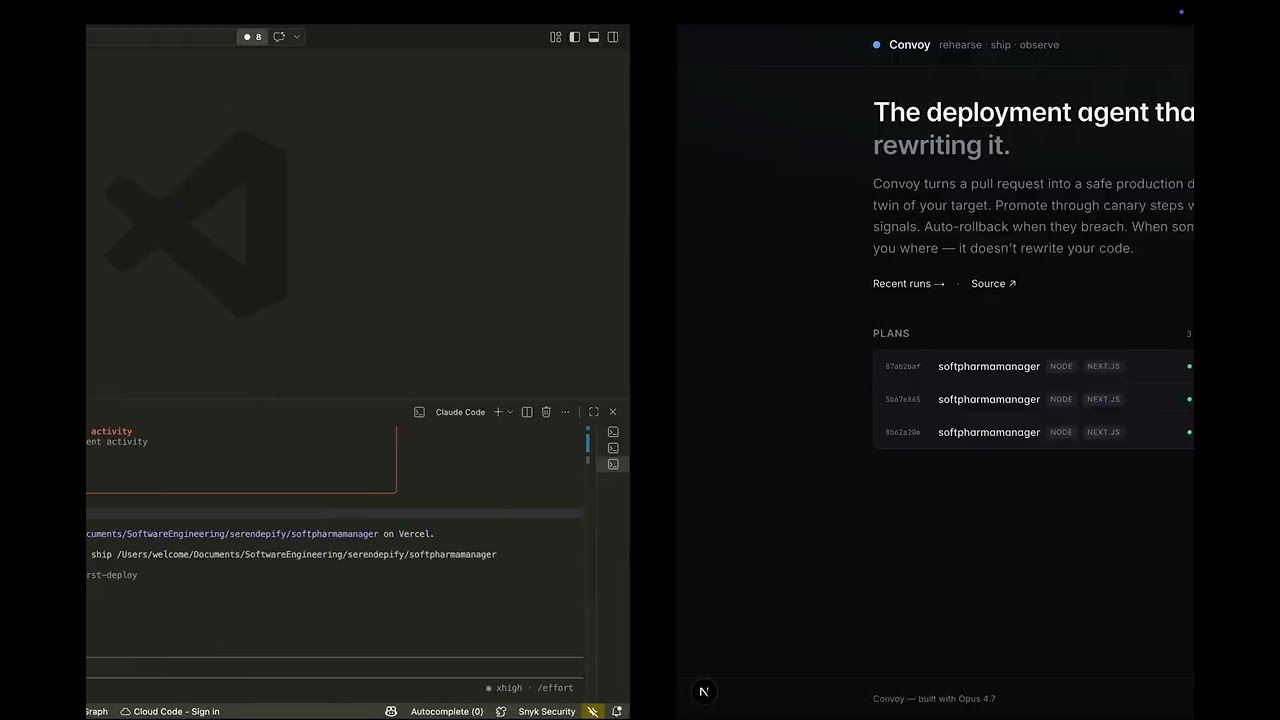Click the softpharmamanager path link in the terminal
Image resolution: width=1280 pixels, height=720 pixels.
tap(232, 534)
